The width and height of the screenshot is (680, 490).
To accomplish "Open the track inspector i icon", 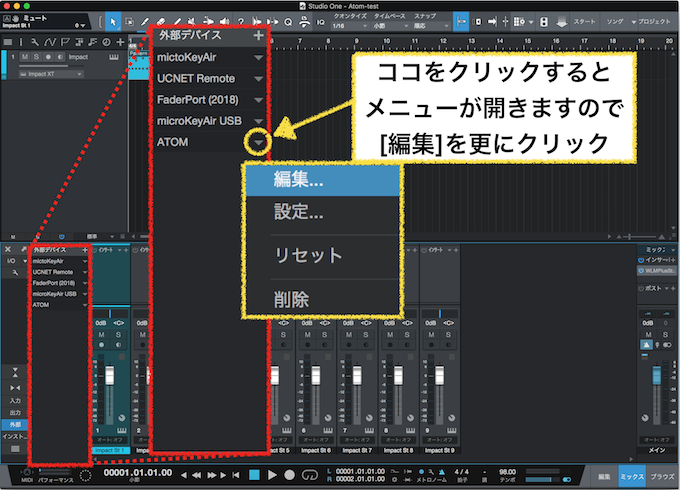I will tap(21, 42).
